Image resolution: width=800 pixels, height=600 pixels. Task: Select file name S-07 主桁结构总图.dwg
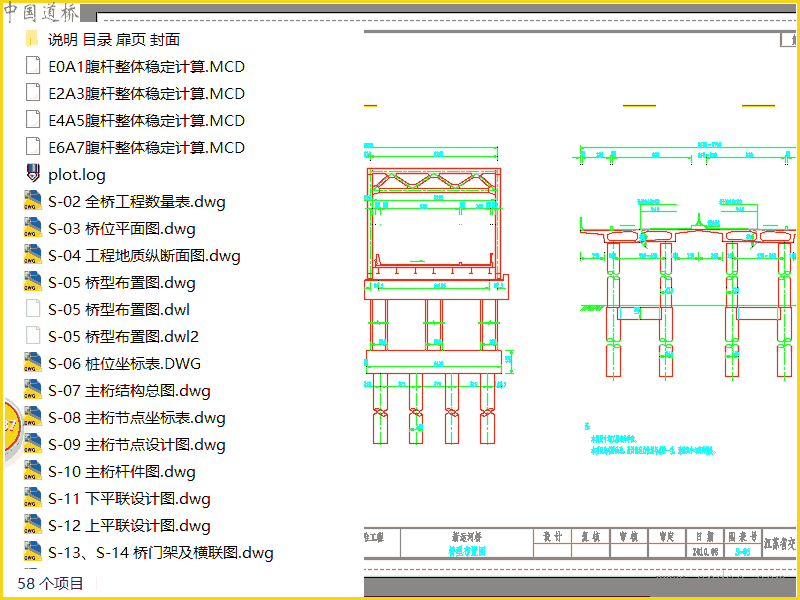pos(129,391)
